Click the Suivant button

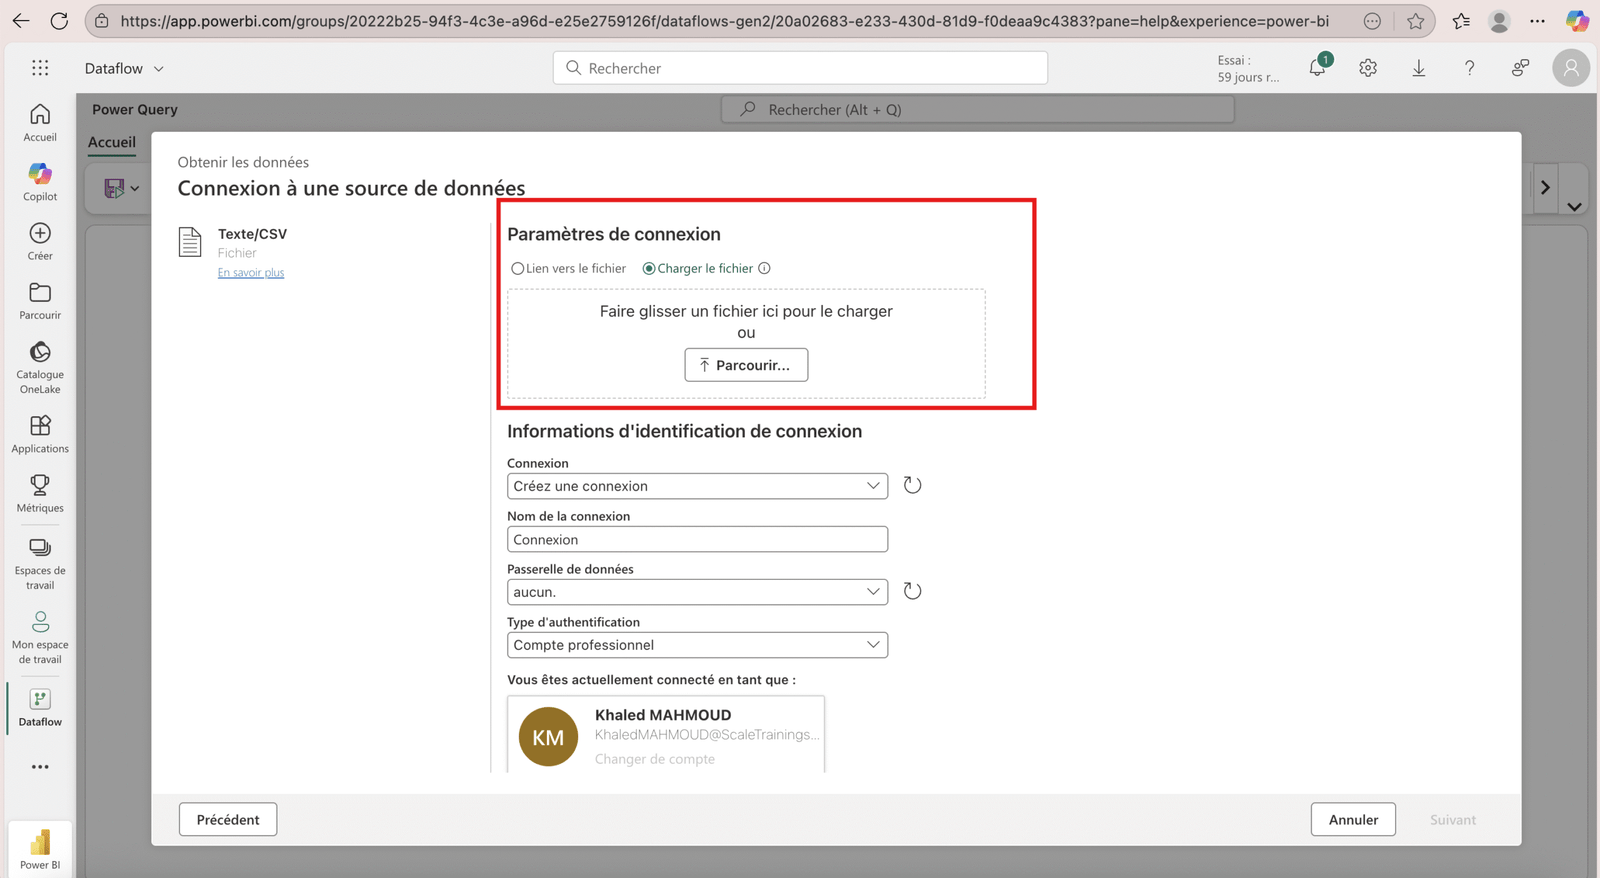pyautogui.click(x=1452, y=819)
